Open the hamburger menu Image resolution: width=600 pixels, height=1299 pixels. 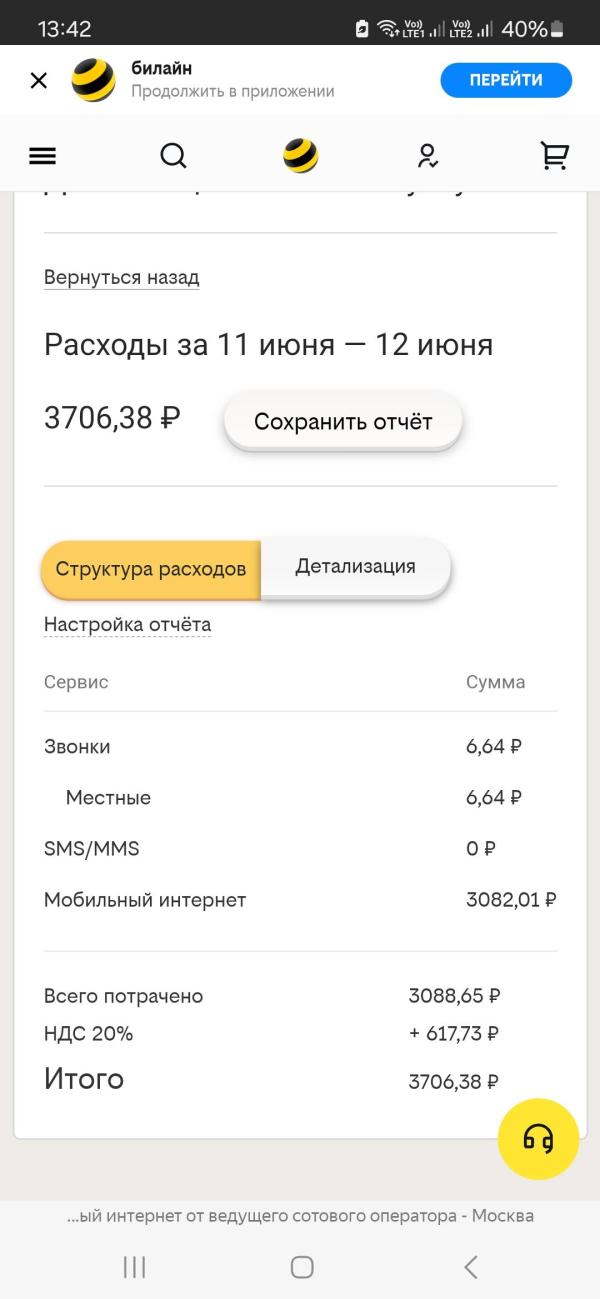pos(43,156)
